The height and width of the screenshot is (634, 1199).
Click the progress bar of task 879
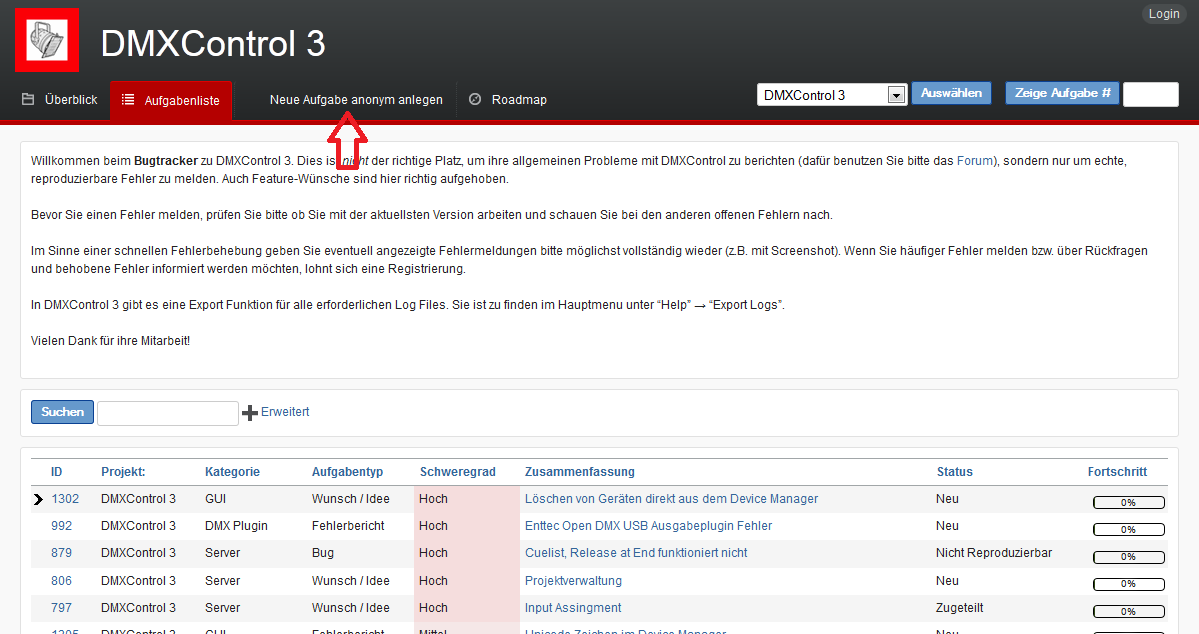1128,557
